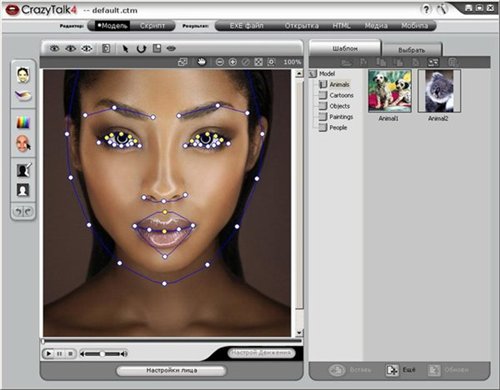The height and width of the screenshot is (390, 500).
Task: Click the portrait silhouette sidebar icon
Action: 23,190
